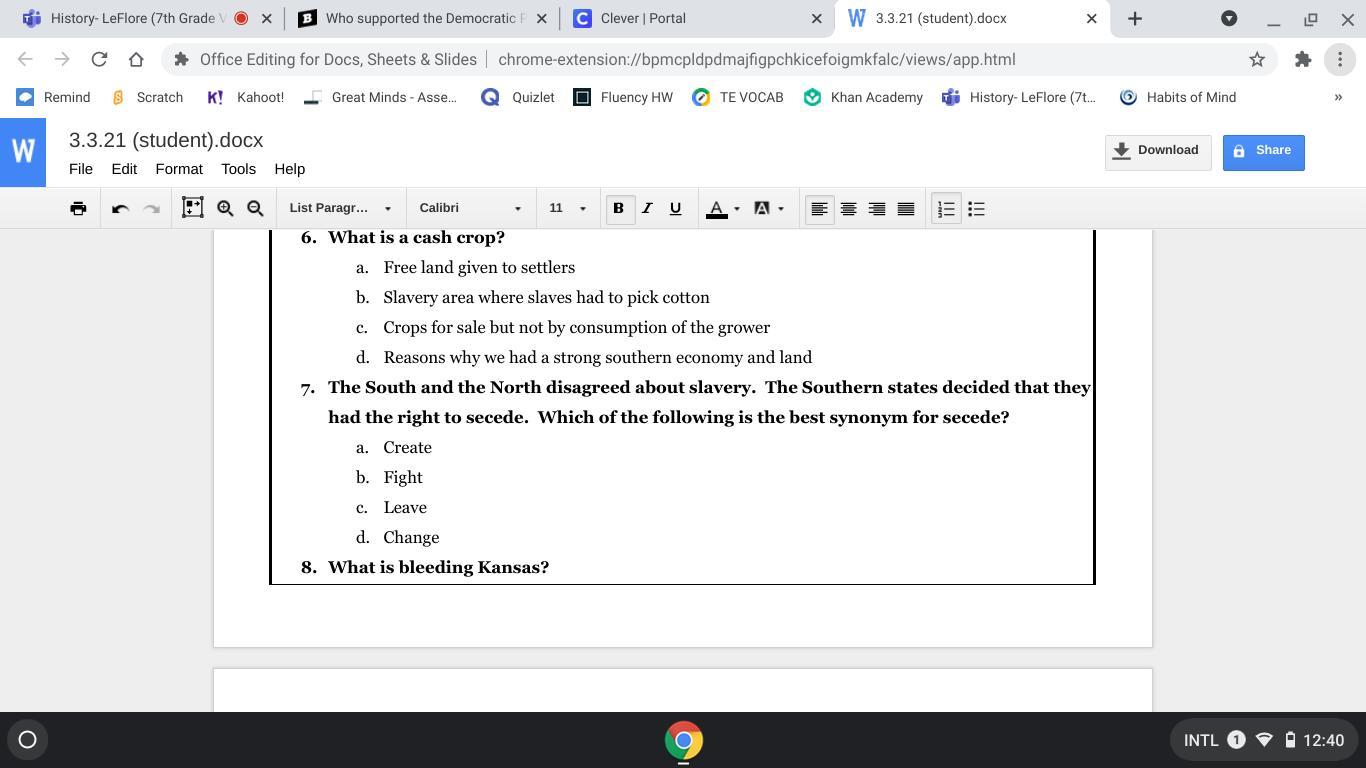This screenshot has width=1366, height=768.
Task: Apply the text highlight color
Action: point(762,208)
